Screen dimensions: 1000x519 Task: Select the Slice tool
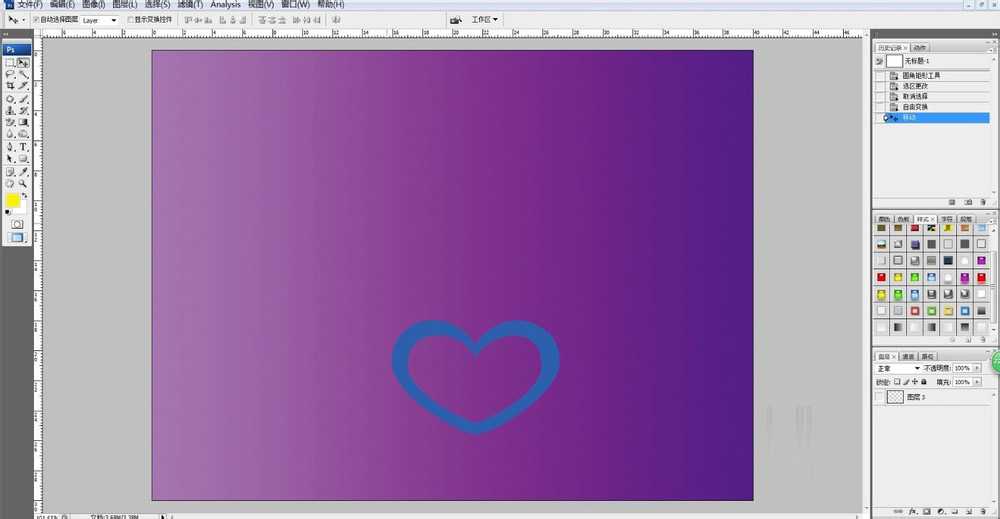pyautogui.click(x=23, y=85)
